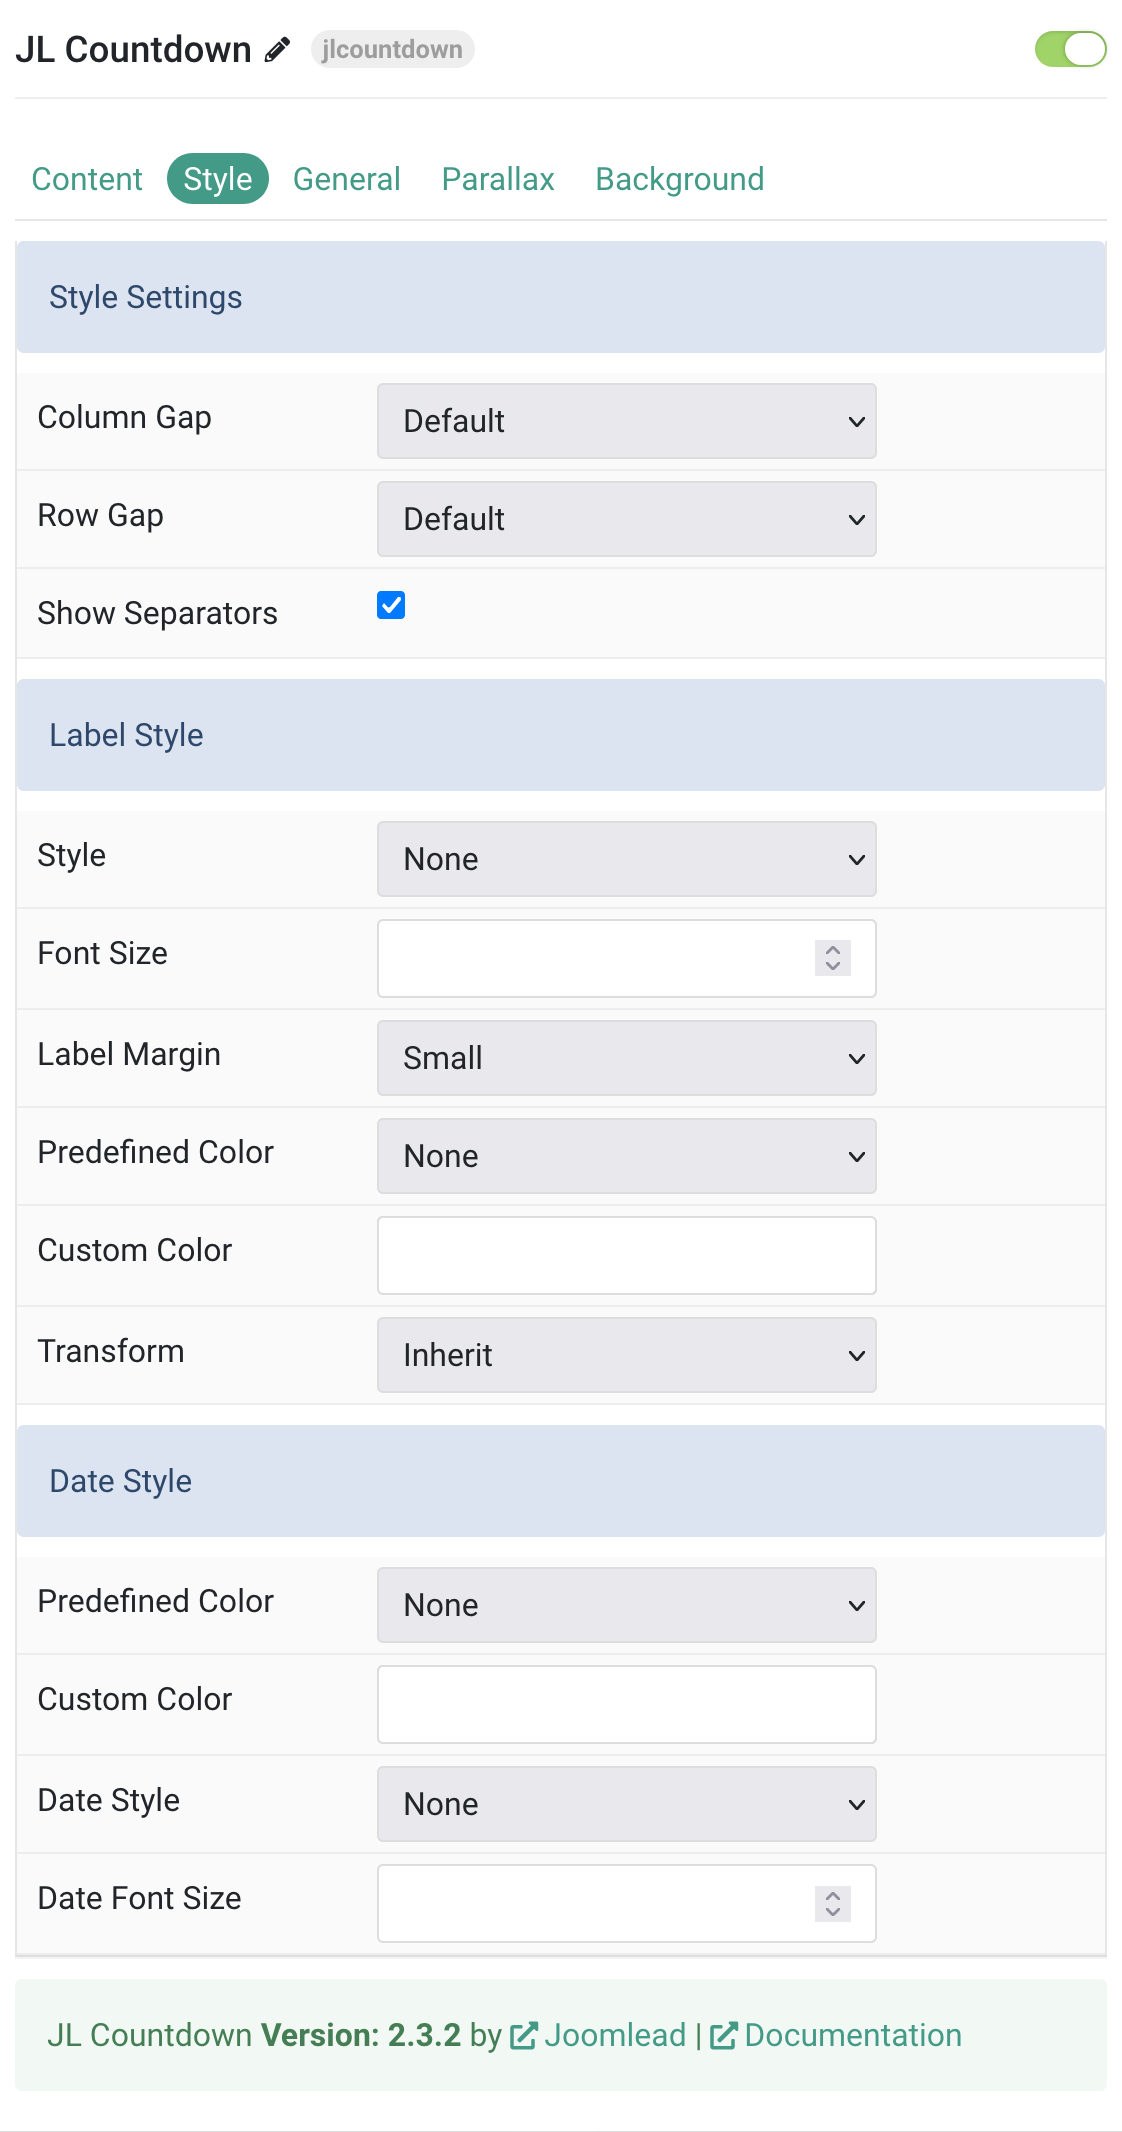Click the external link icon before Joomlead
This screenshot has width=1122, height=2132.
point(524,2035)
